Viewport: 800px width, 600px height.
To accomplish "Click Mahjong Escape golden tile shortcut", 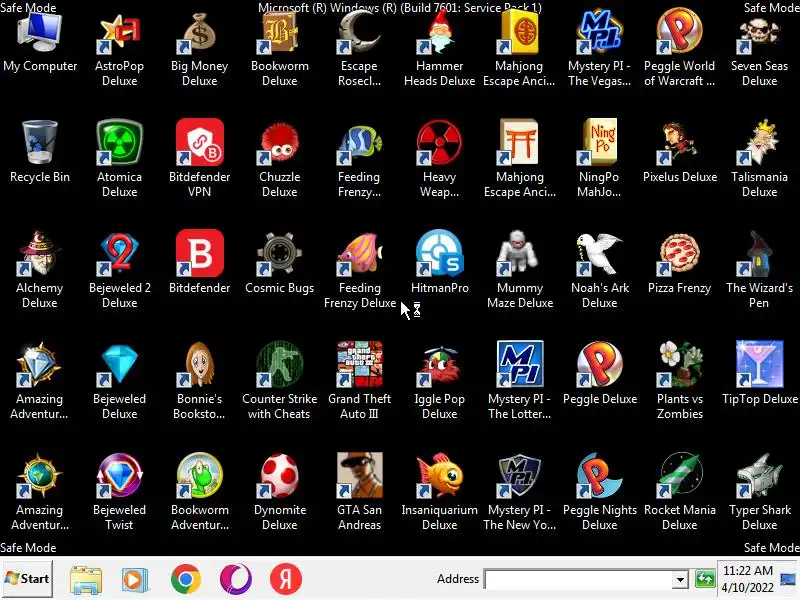I will click(x=519, y=49).
